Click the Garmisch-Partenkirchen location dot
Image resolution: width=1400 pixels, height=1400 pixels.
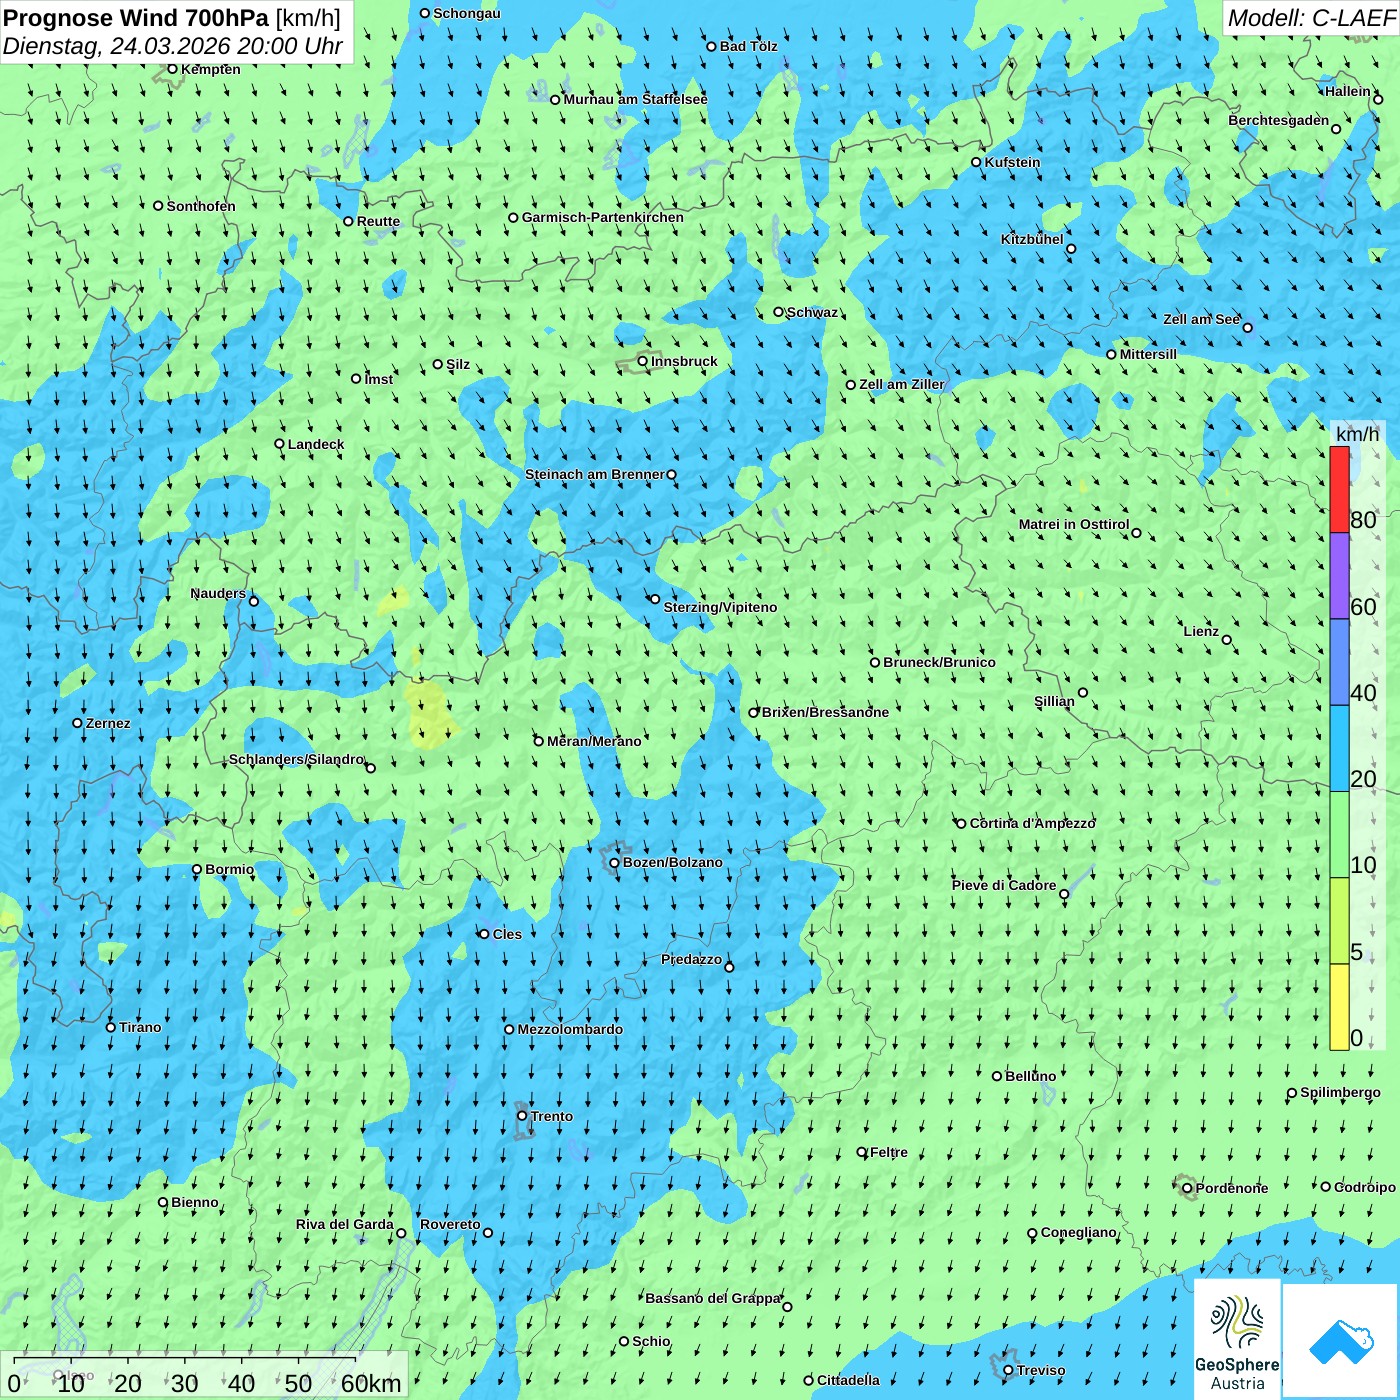click(x=514, y=217)
